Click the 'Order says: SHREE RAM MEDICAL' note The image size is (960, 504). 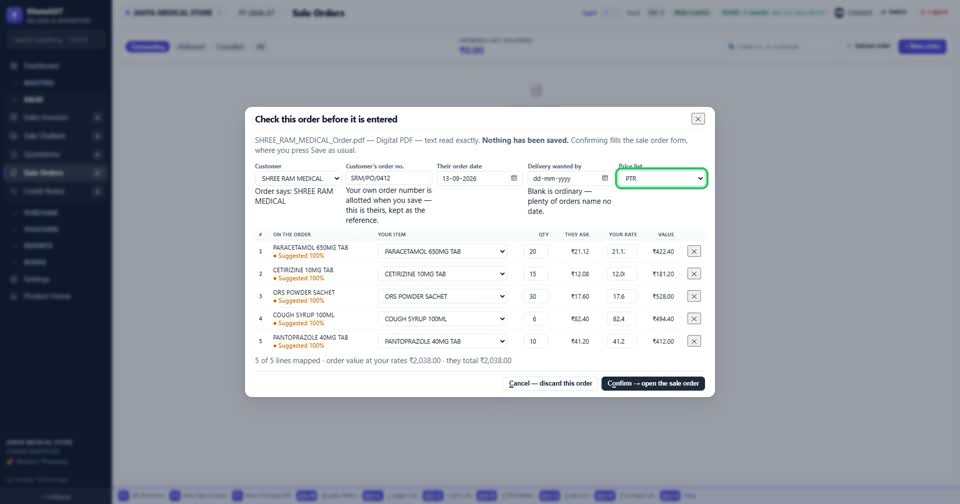[x=294, y=196]
